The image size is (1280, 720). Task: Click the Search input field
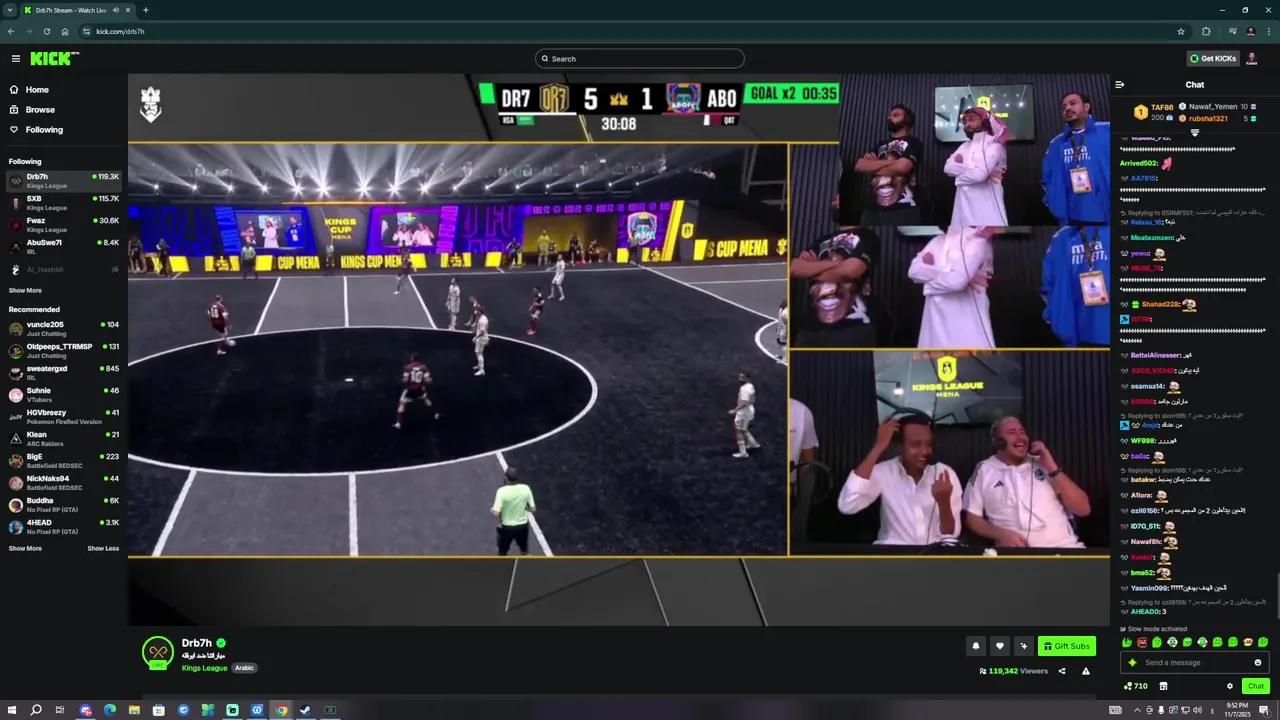click(x=640, y=59)
